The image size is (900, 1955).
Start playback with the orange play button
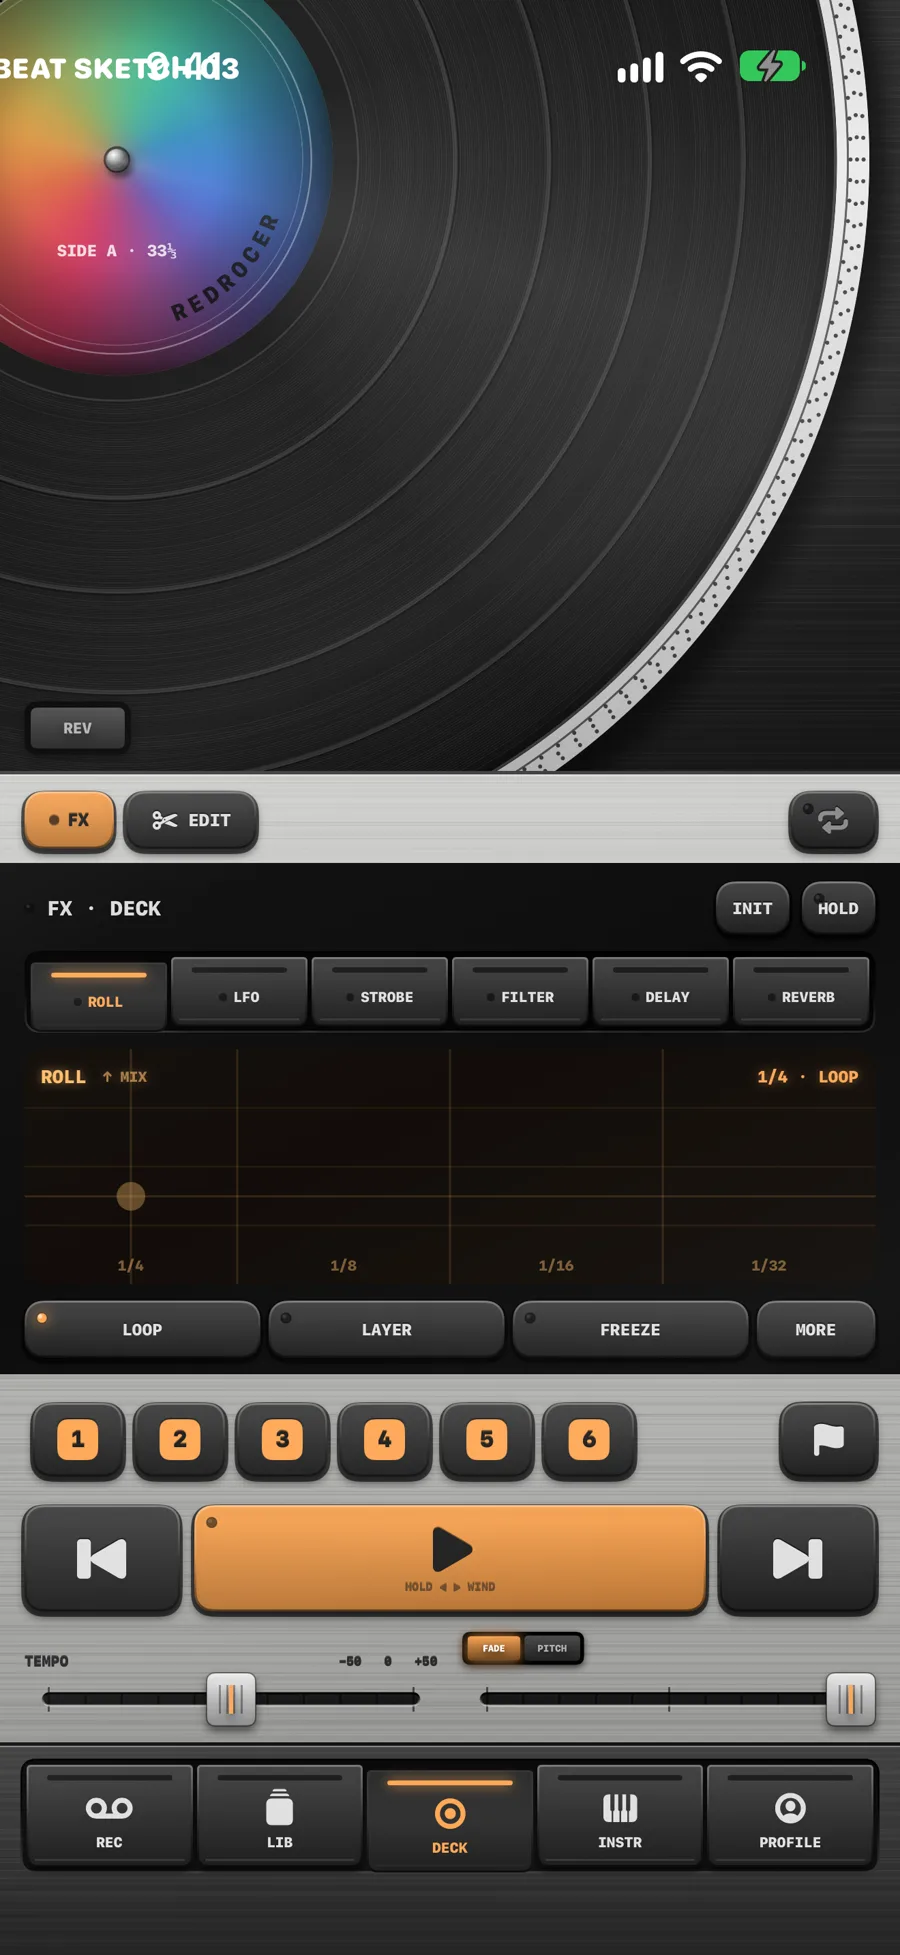450,1559
